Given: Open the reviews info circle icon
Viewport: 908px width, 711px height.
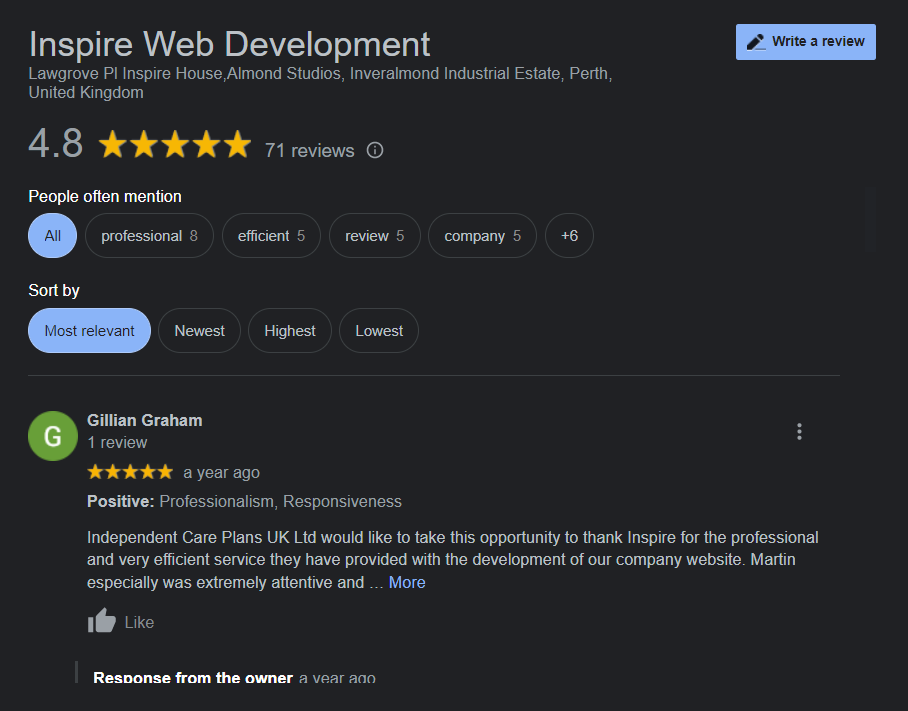Looking at the screenshot, I should tap(375, 151).
